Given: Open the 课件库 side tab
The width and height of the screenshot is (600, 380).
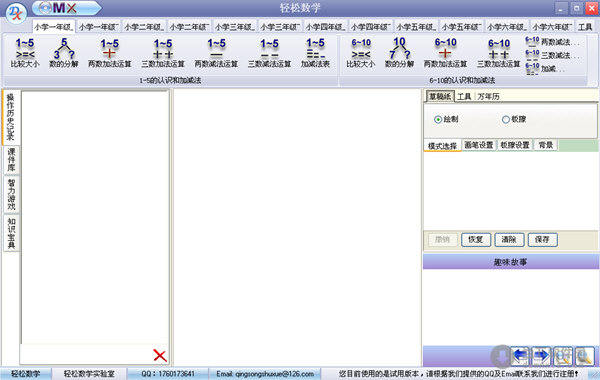Looking at the screenshot, I should [11, 160].
